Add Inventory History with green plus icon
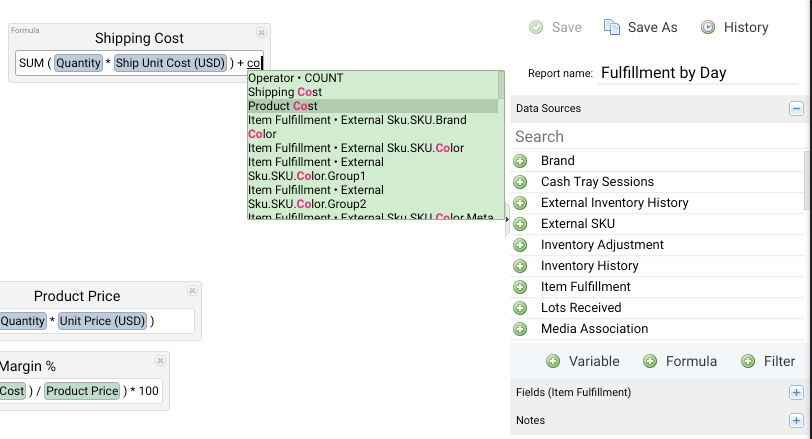812x439 pixels. coord(520,266)
